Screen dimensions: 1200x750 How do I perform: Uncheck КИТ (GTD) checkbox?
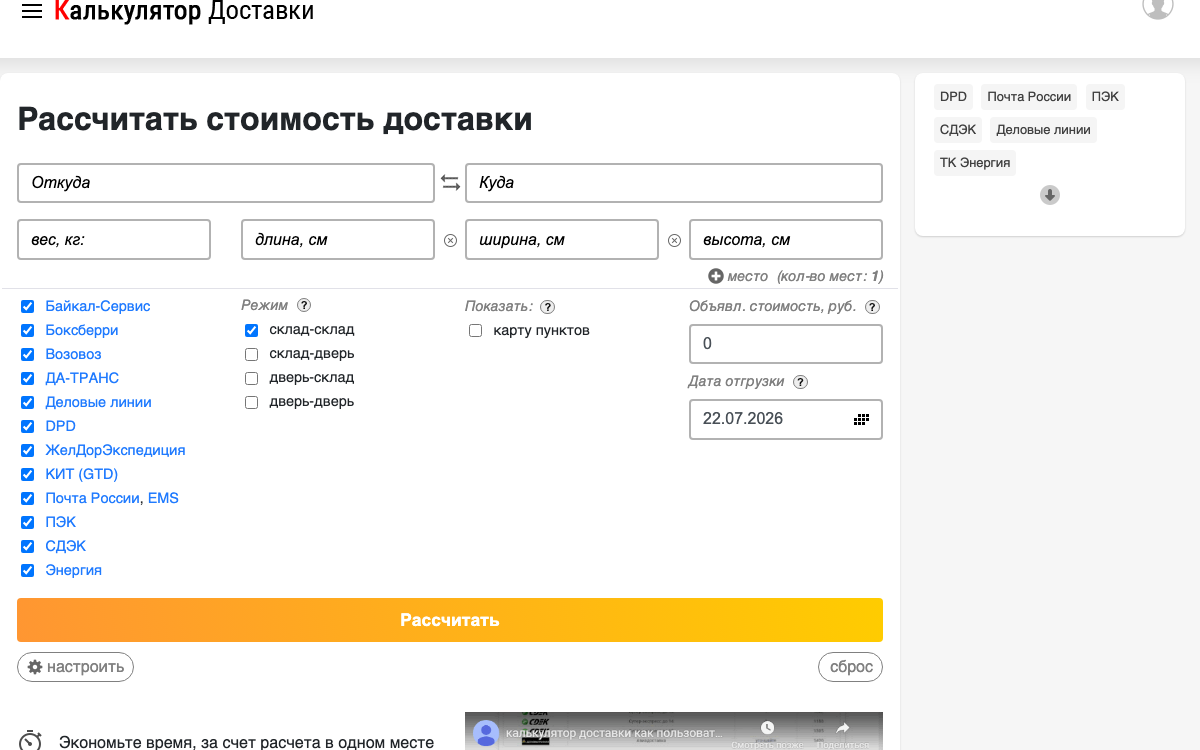[28, 474]
